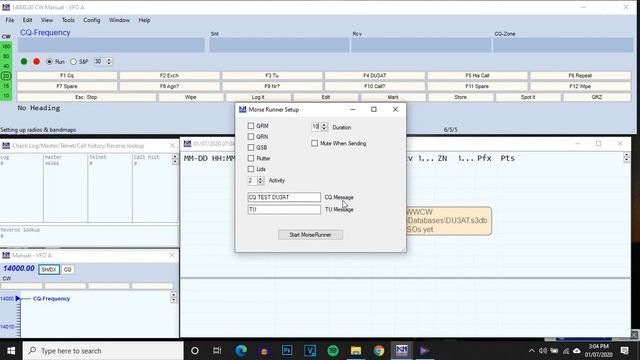Open File Explorer from taskbar

point(356,351)
